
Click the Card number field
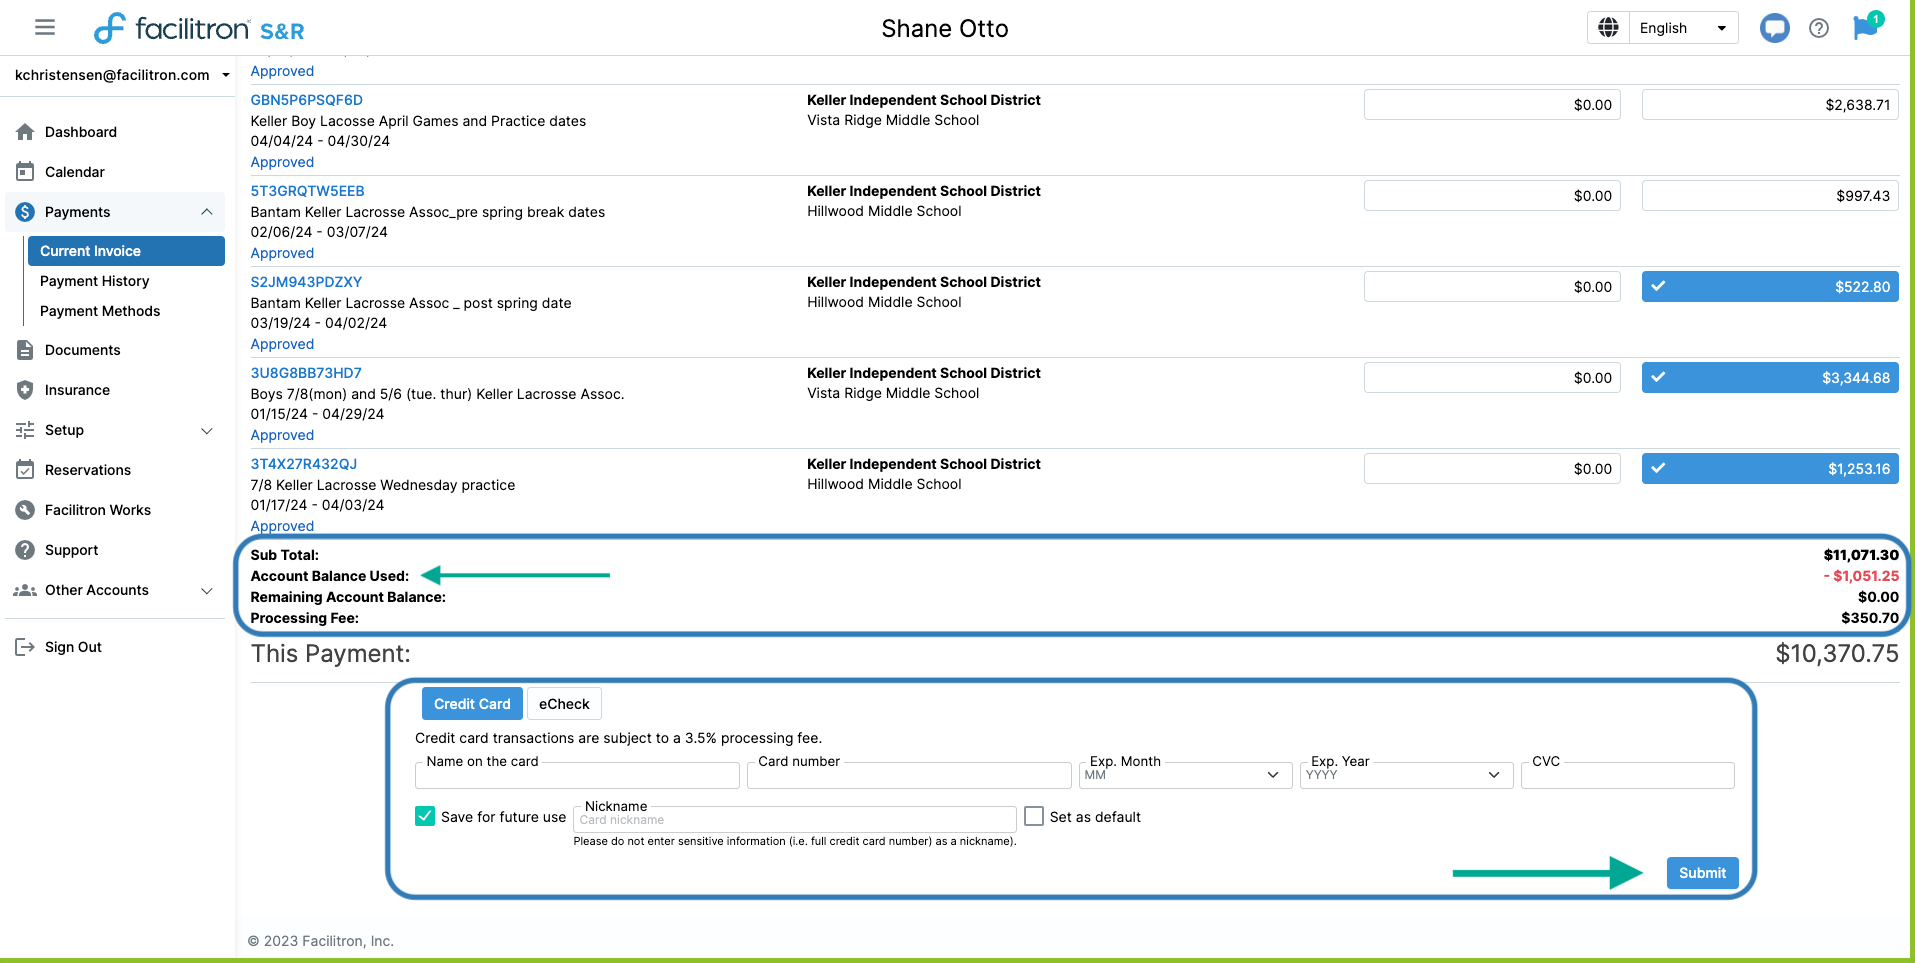[909, 775]
